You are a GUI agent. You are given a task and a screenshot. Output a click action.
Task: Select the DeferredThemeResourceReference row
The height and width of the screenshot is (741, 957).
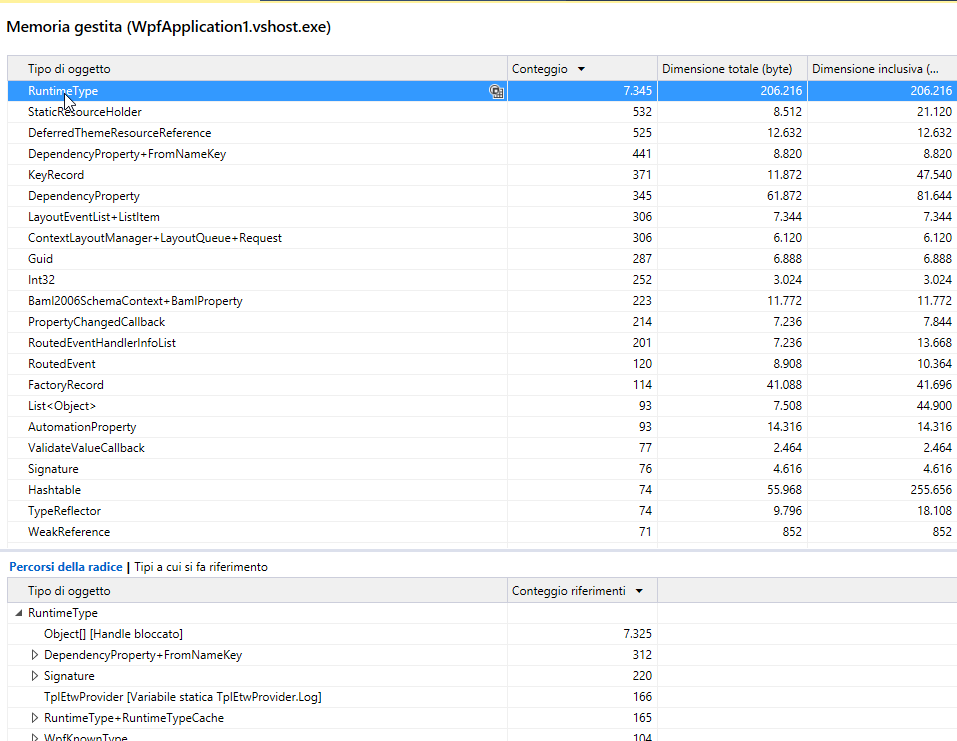[482, 133]
